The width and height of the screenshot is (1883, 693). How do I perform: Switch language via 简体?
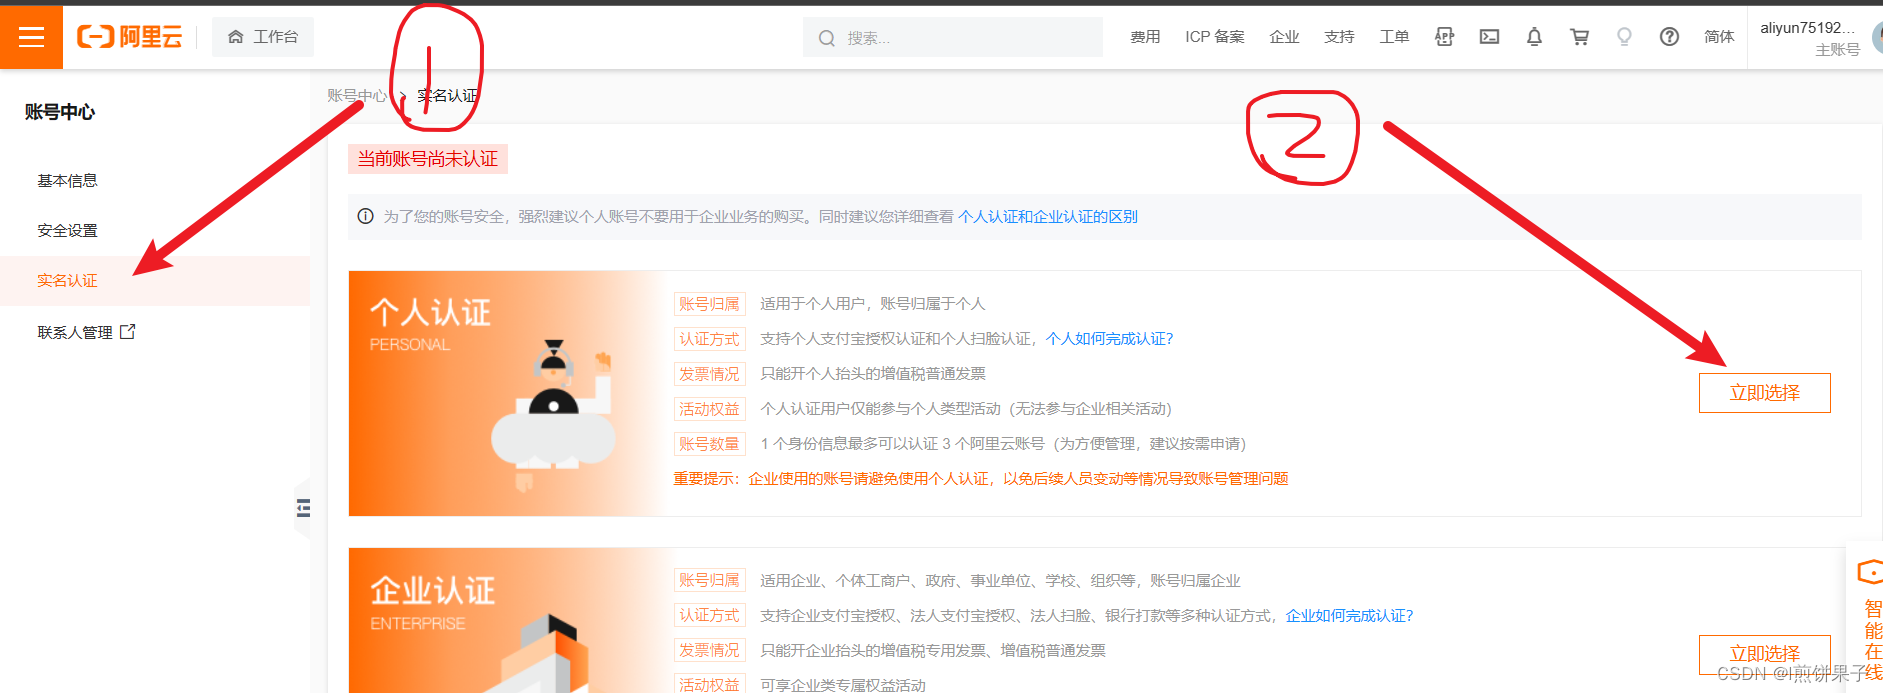coord(1719,37)
